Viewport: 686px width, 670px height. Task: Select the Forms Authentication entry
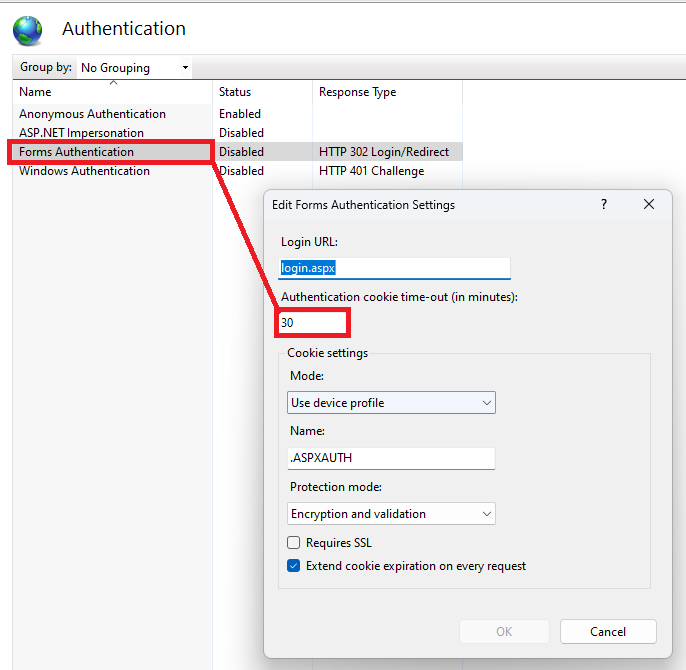(x=76, y=152)
